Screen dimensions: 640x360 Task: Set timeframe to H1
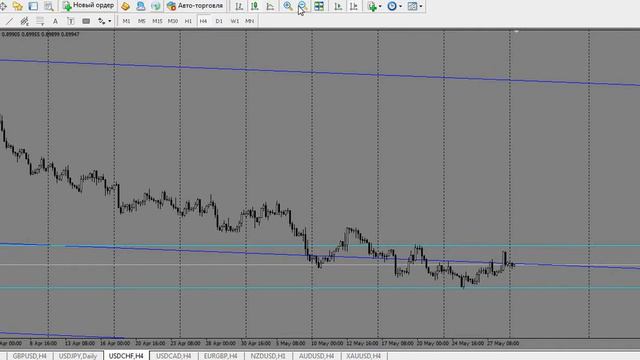point(188,21)
